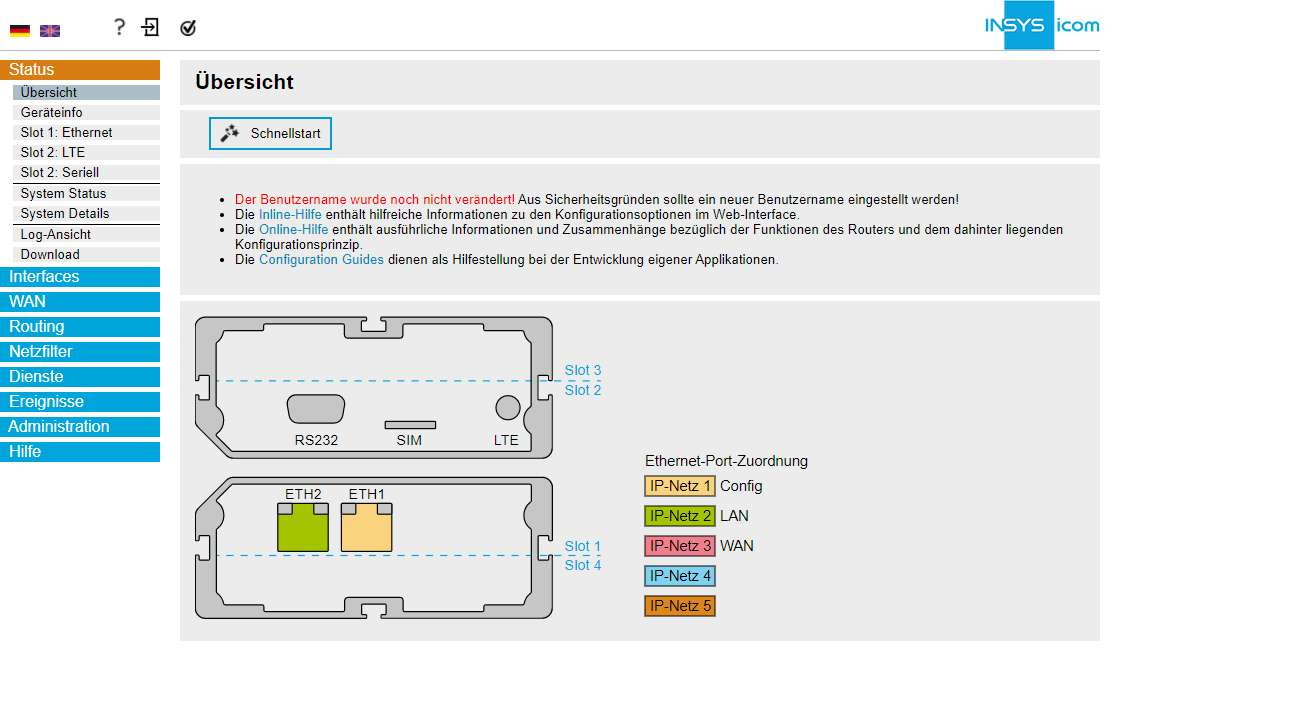The height and width of the screenshot is (720, 1292).
Task: Switch language to German flag
Action: [20, 31]
